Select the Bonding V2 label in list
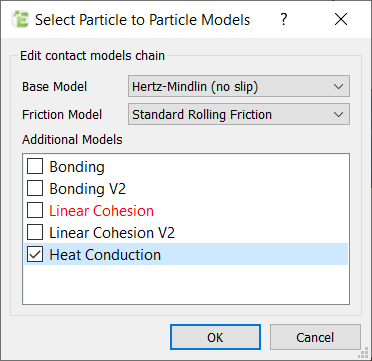The width and height of the screenshot is (372, 361). 88,189
